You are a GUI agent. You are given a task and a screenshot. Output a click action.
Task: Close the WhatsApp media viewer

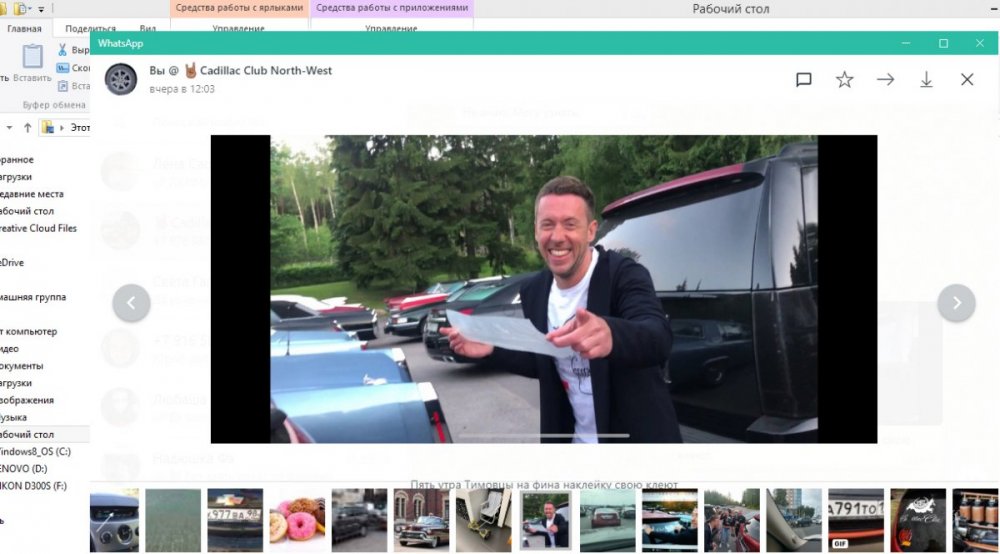tap(967, 80)
